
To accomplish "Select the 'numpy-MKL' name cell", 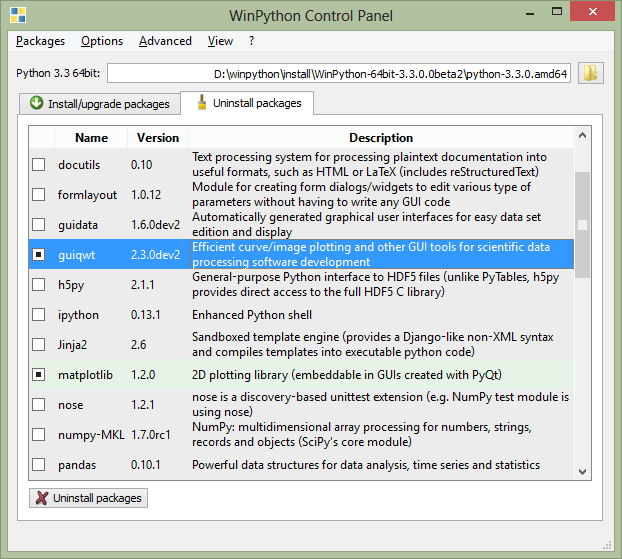I will pos(91,435).
